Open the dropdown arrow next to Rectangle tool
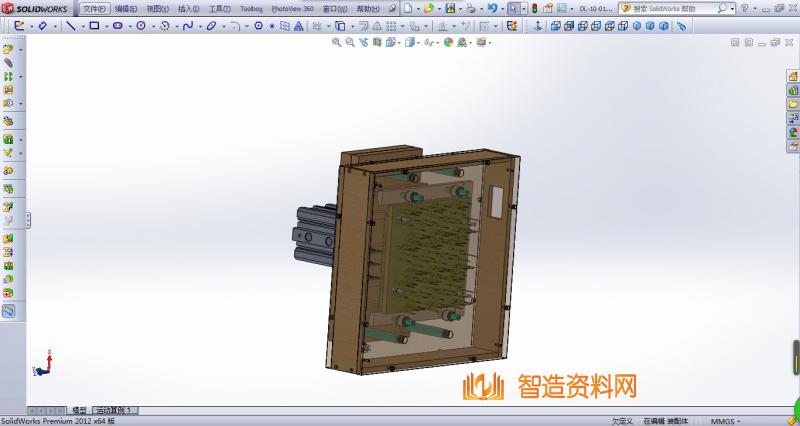The image size is (800, 426). click(x=106, y=25)
